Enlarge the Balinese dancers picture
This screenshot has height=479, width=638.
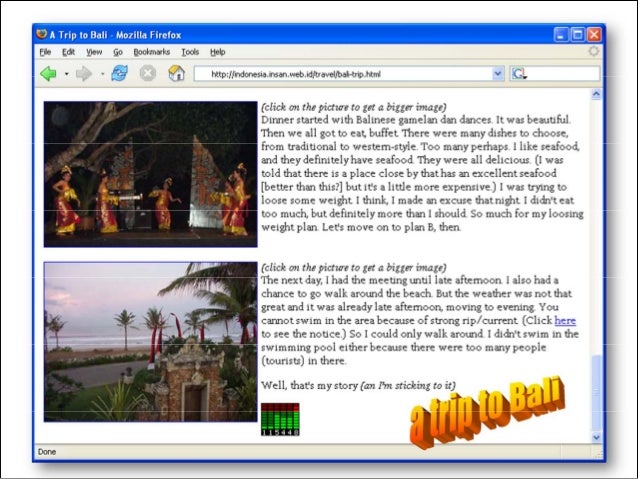click(x=150, y=174)
